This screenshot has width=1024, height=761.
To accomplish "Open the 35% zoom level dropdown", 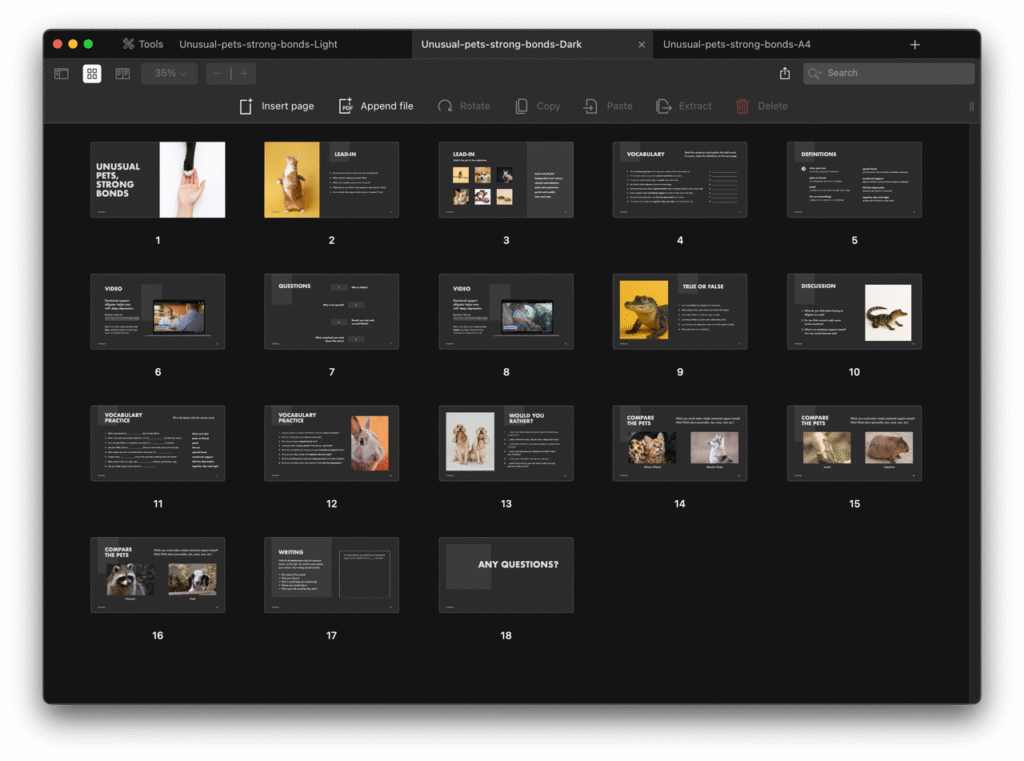I will pos(170,73).
